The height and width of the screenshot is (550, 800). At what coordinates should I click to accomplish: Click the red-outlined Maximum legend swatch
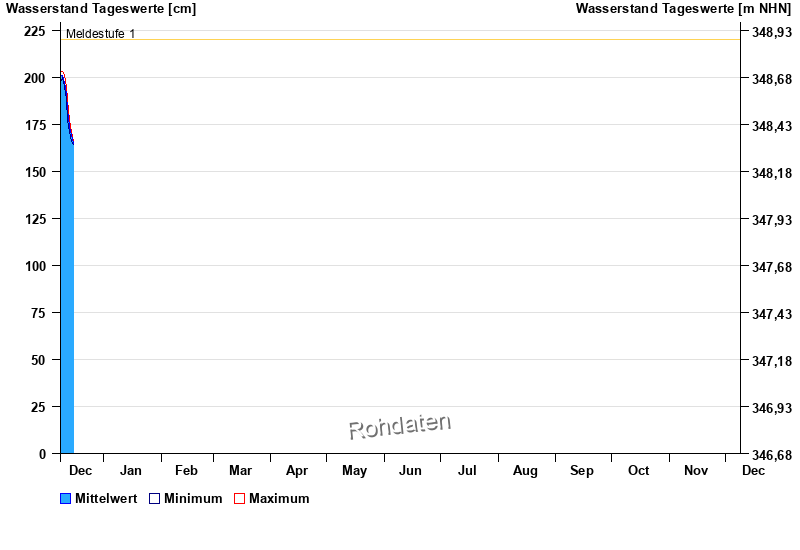(x=239, y=499)
